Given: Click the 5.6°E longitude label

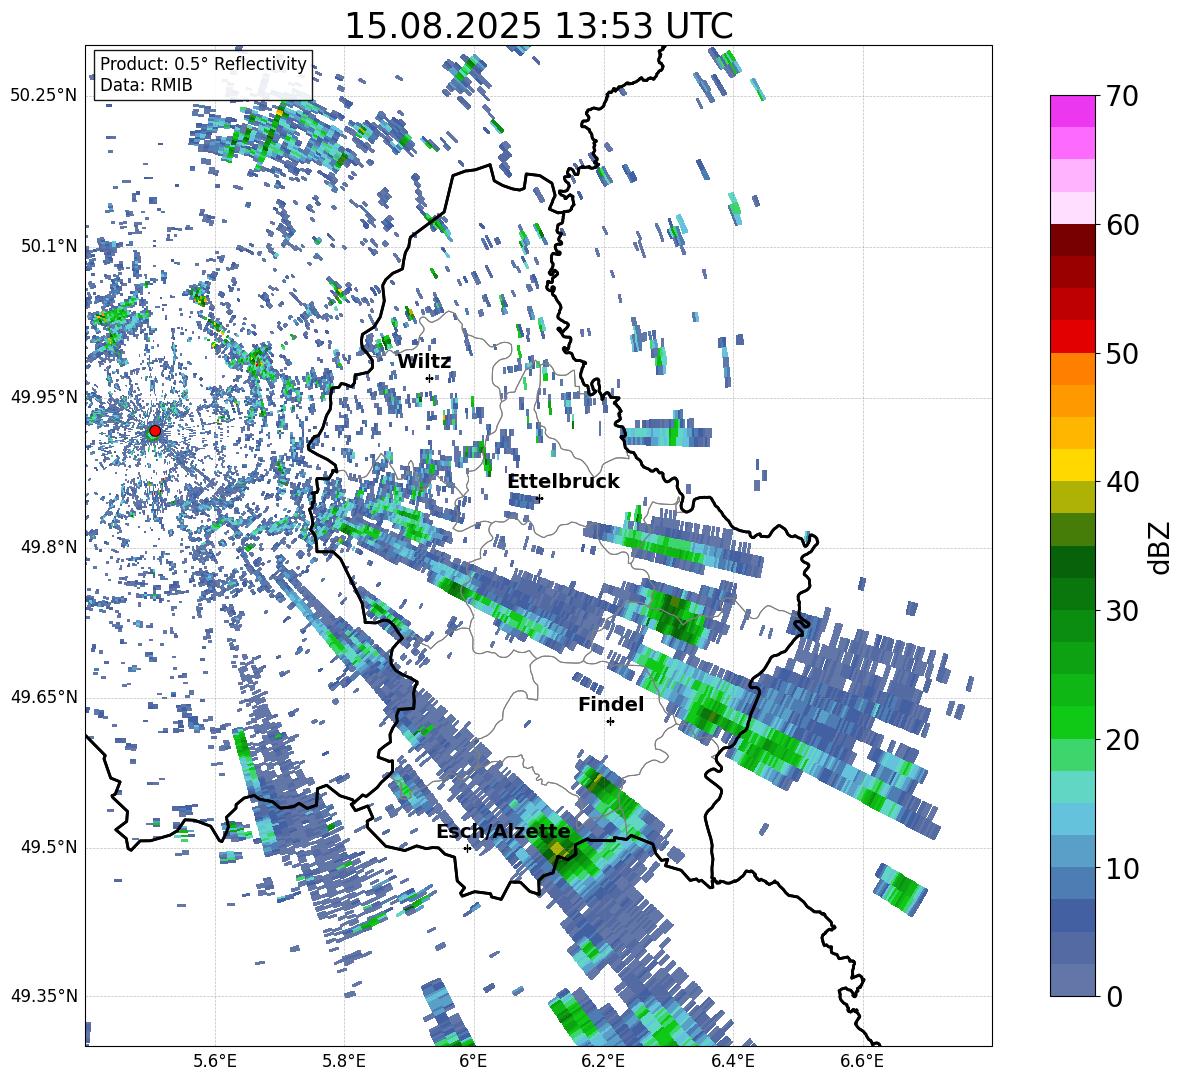Looking at the screenshot, I should pyautogui.click(x=215, y=1061).
